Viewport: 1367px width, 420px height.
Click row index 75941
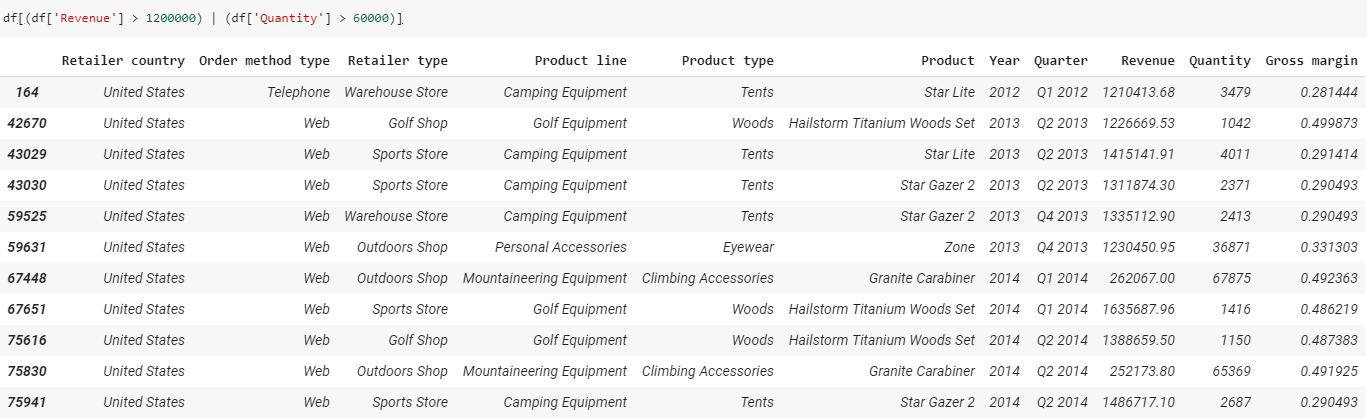coord(26,402)
